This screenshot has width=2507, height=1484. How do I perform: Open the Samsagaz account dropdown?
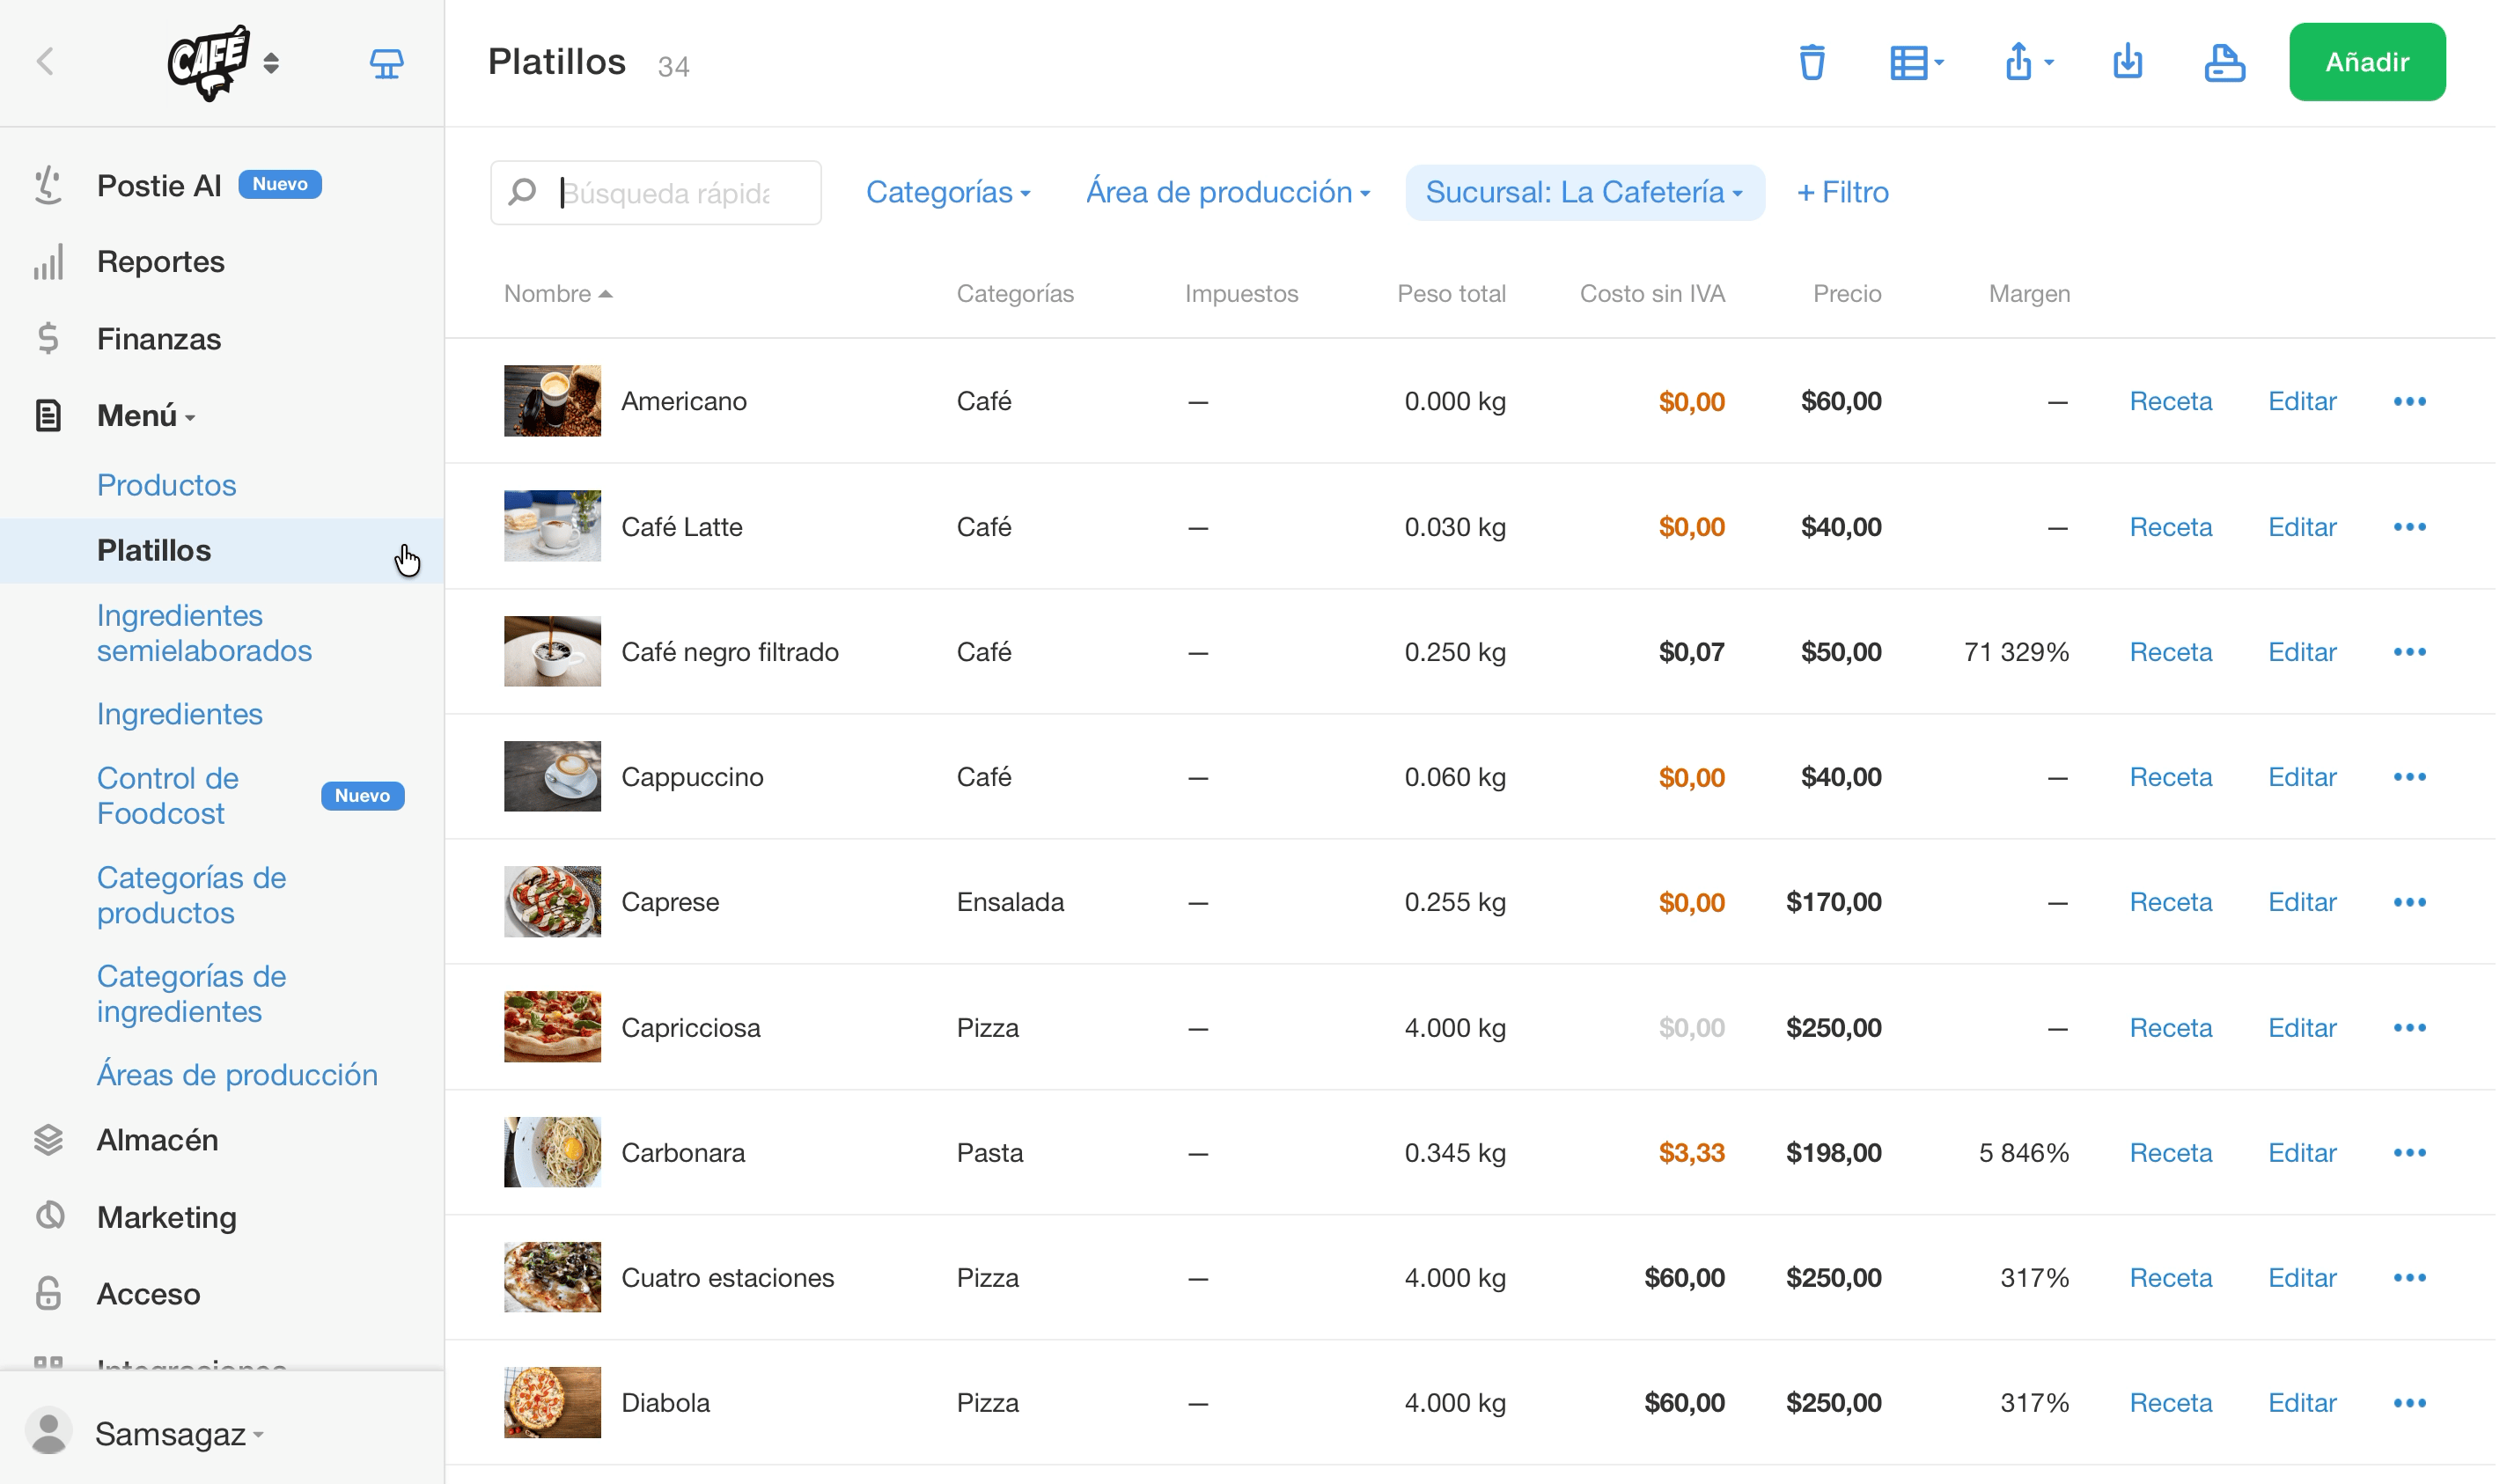point(179,1434)
